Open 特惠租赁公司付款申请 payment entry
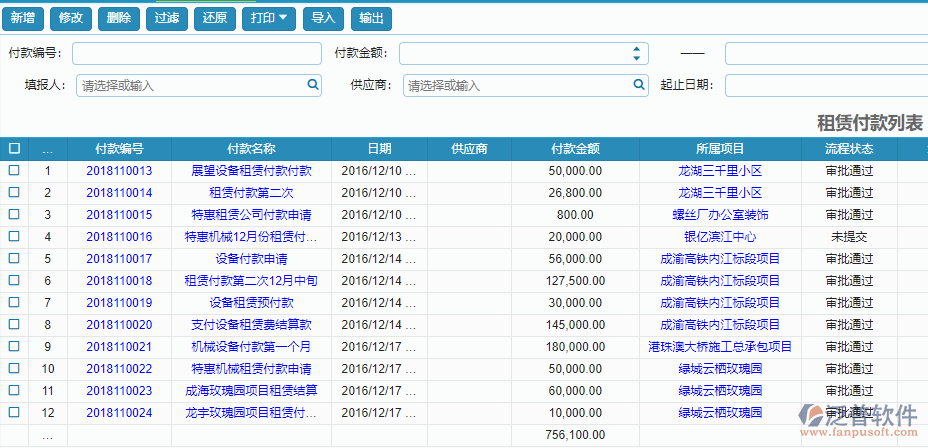 (252, 215)
